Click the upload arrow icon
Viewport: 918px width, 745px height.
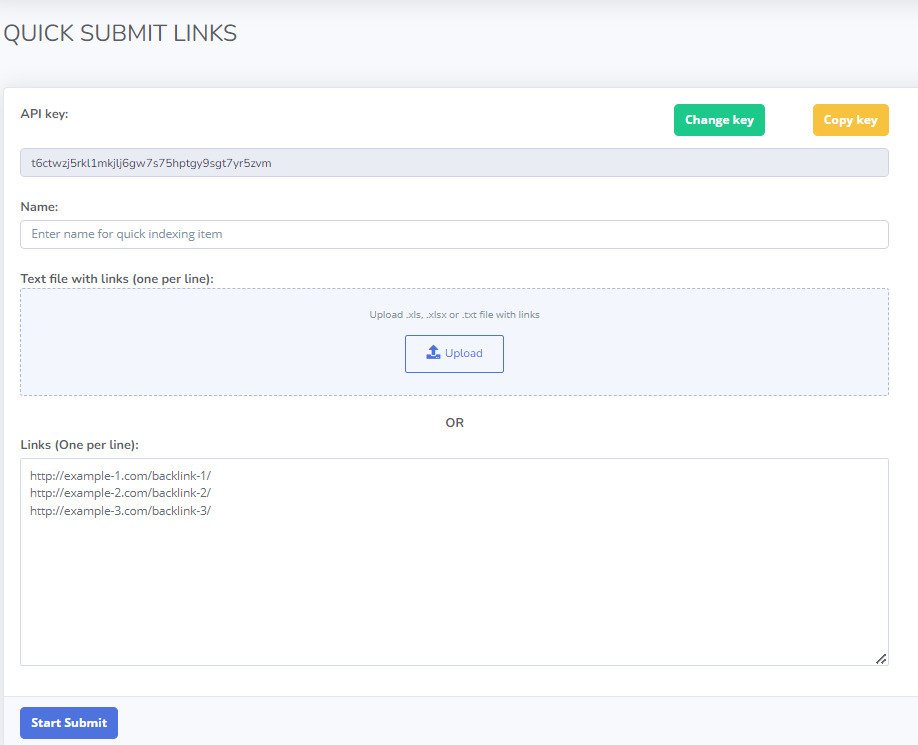tap(433, 353)
